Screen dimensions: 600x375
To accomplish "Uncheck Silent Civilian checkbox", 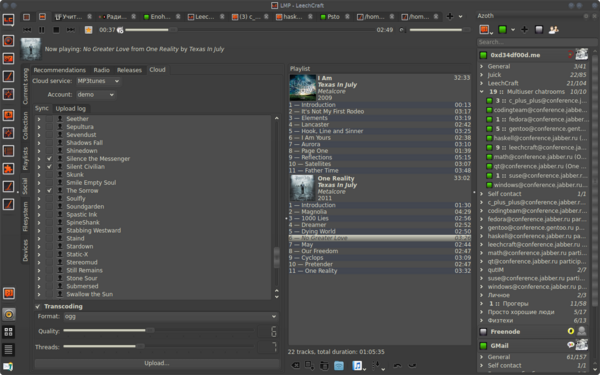I will click(49, 167).
